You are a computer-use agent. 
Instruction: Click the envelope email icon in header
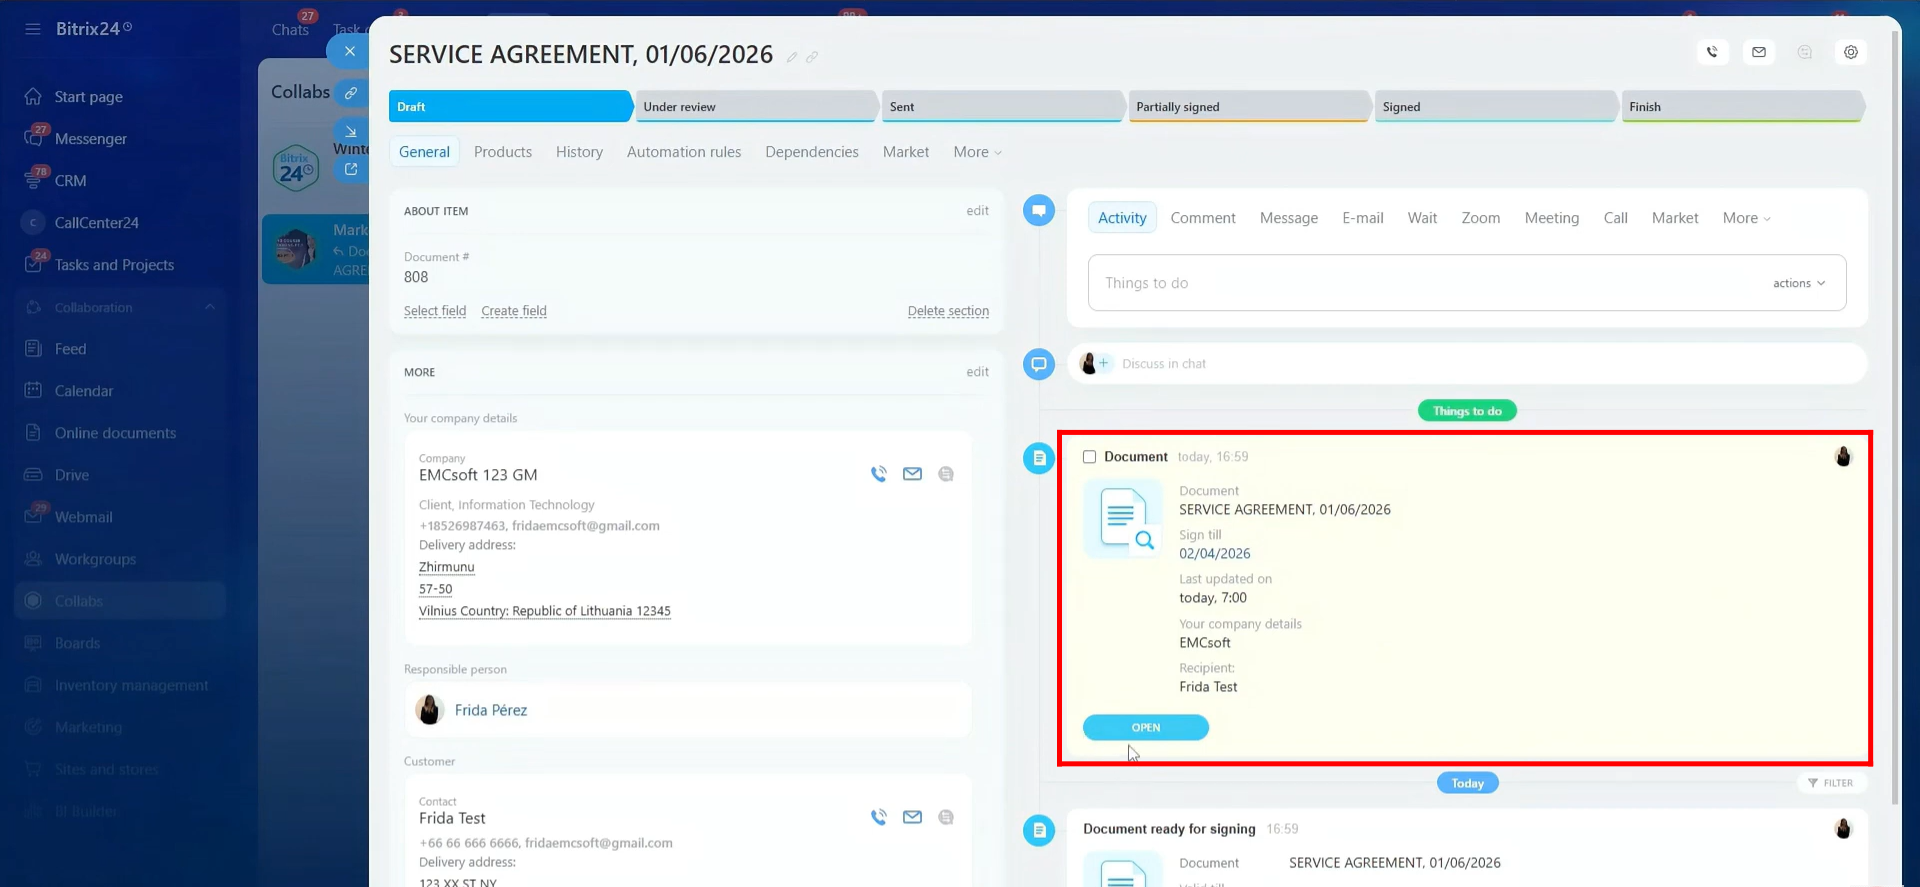[x=1758, y=52]
